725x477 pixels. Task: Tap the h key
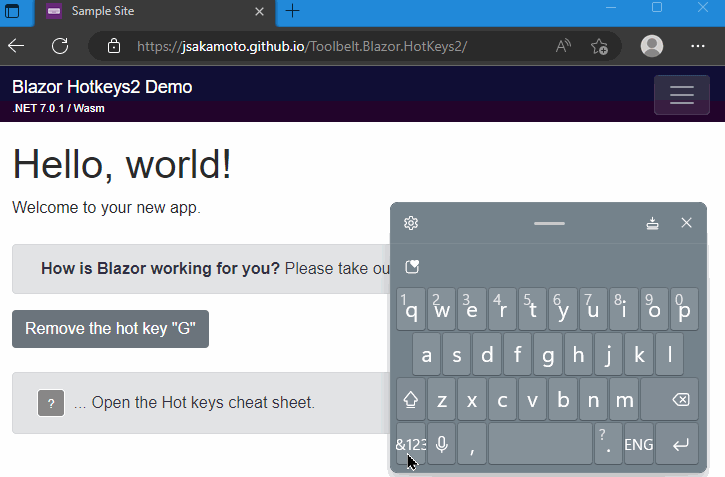pyautogui.click(x=578, y=354)
